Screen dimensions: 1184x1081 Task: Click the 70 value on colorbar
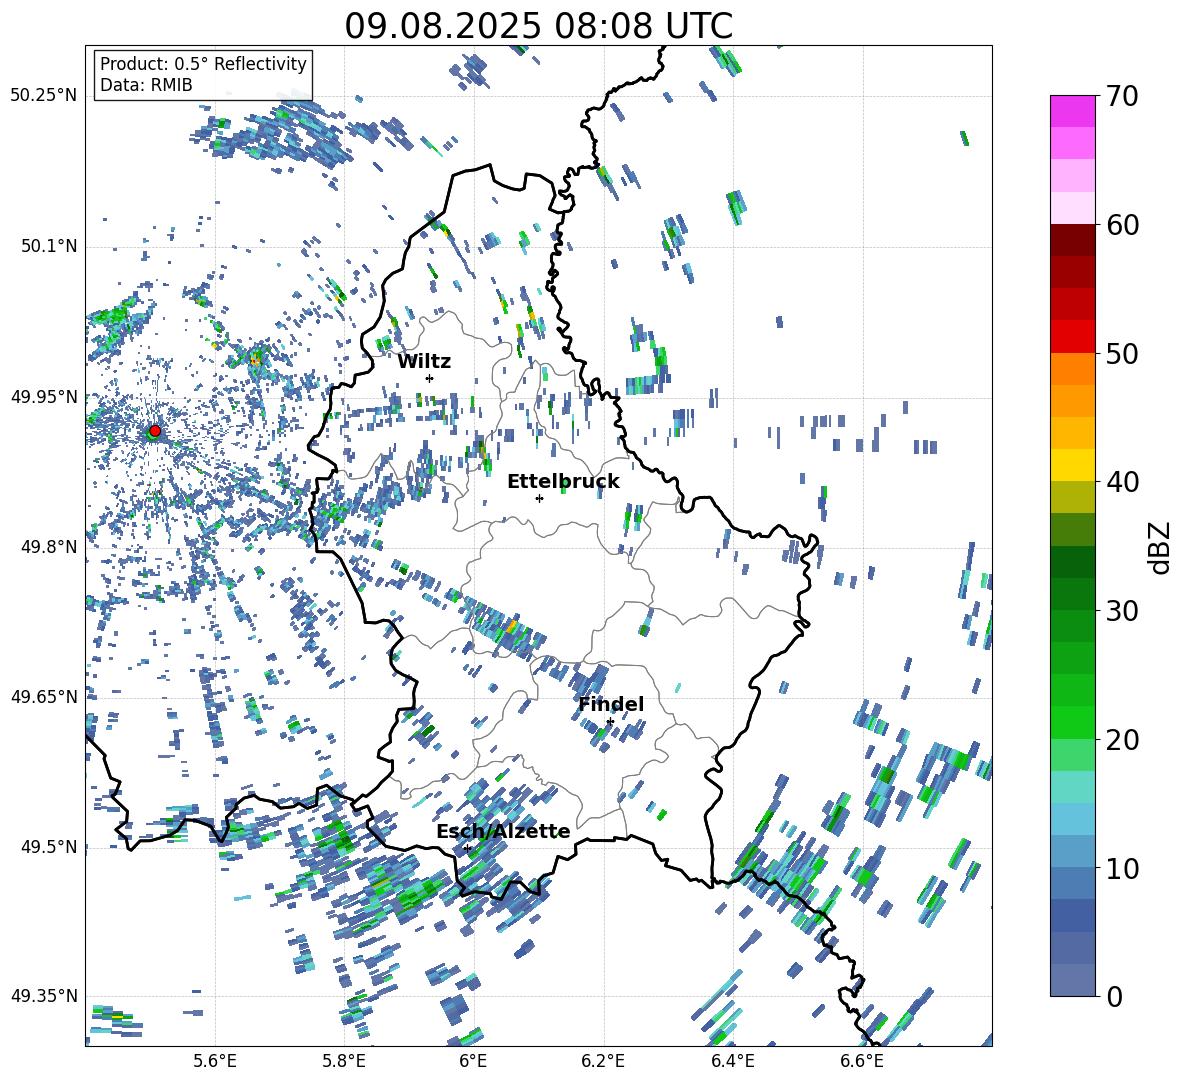[1121, 96]
